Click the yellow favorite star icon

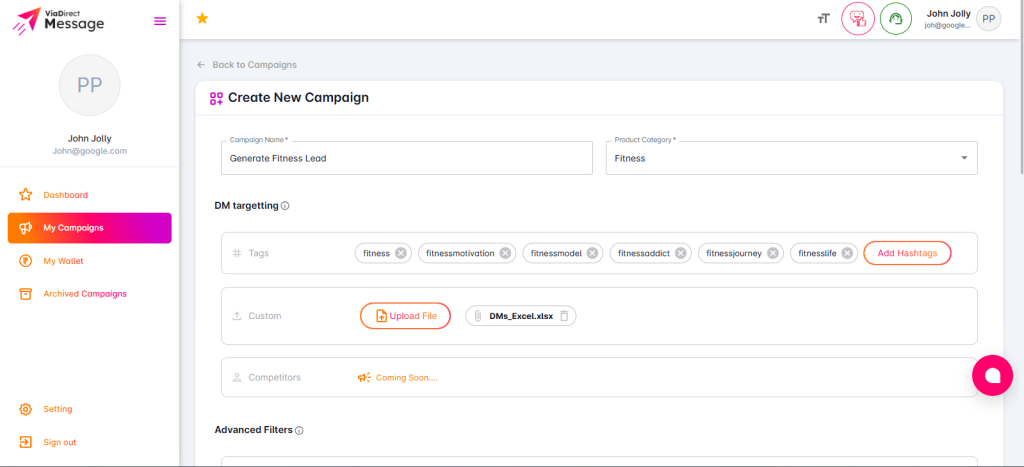202,18
